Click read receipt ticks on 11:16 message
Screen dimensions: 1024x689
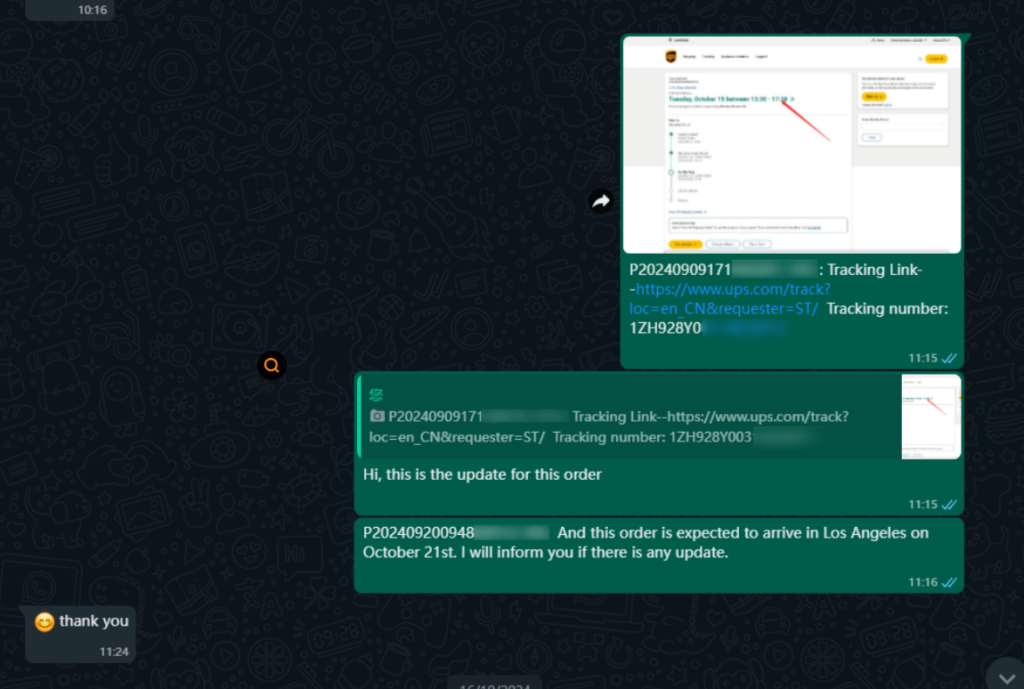950,582
